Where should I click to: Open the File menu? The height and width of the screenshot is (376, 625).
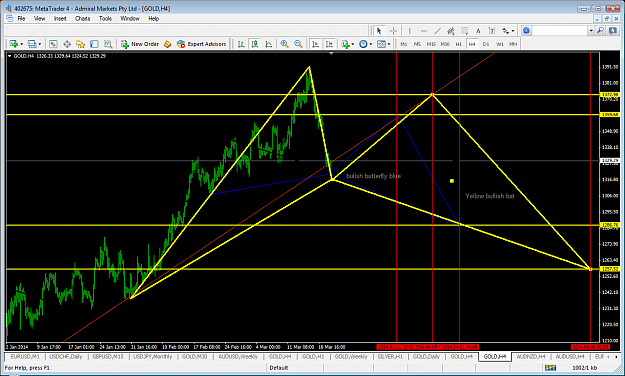[x=21, y=18]
